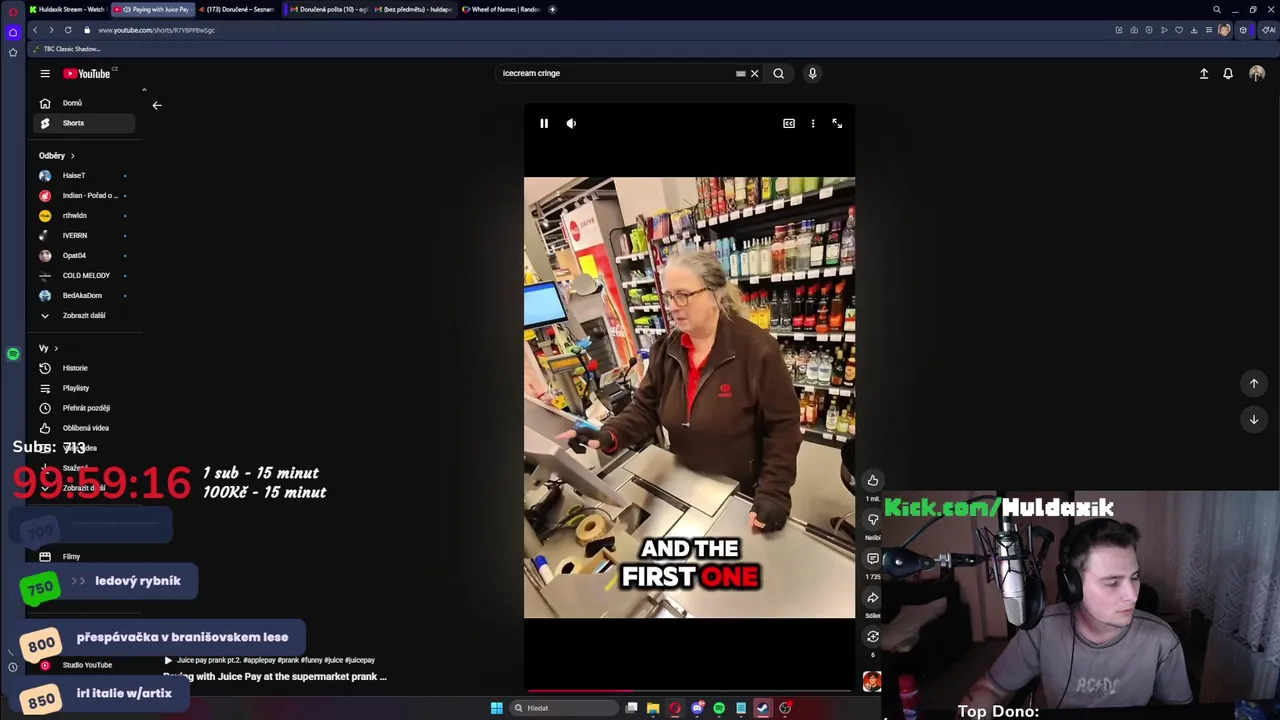Clear the YouTube search query
This screenshot has height=720, width=1280.
point(755,73)
